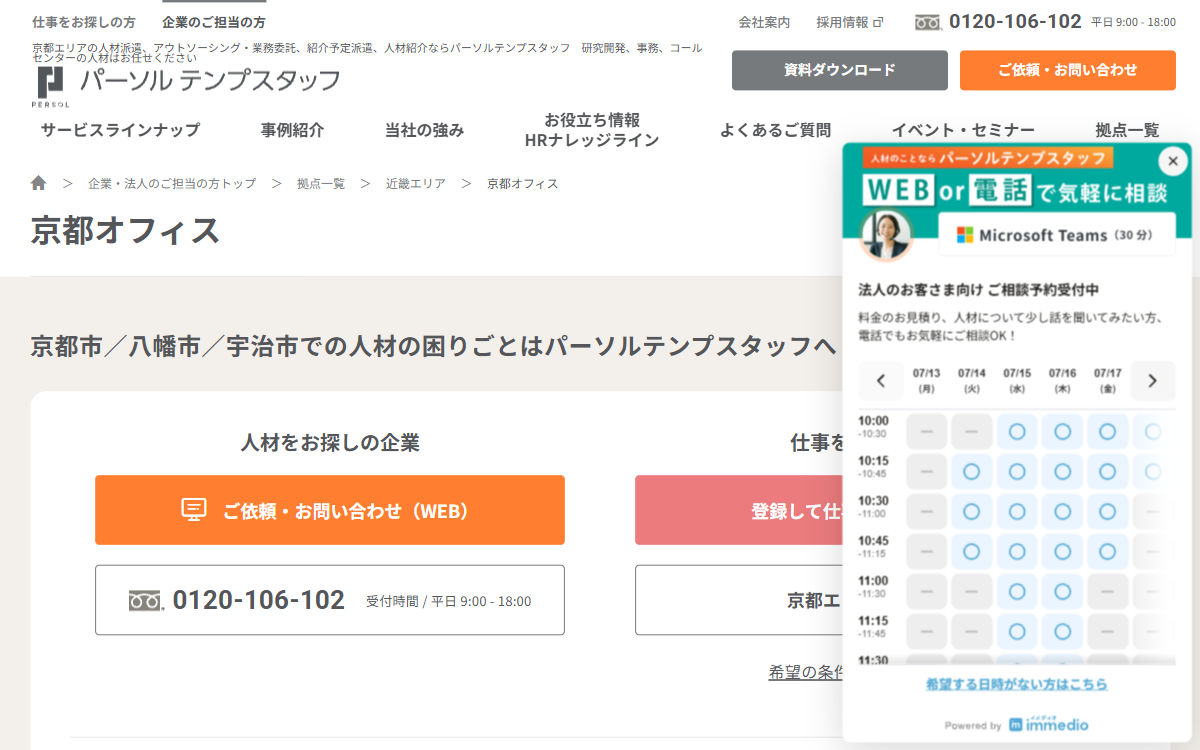This screenshot has width=1200, height=750.
Task: Select 07/15 11:00 available slot
Action: click(1017, 592)
